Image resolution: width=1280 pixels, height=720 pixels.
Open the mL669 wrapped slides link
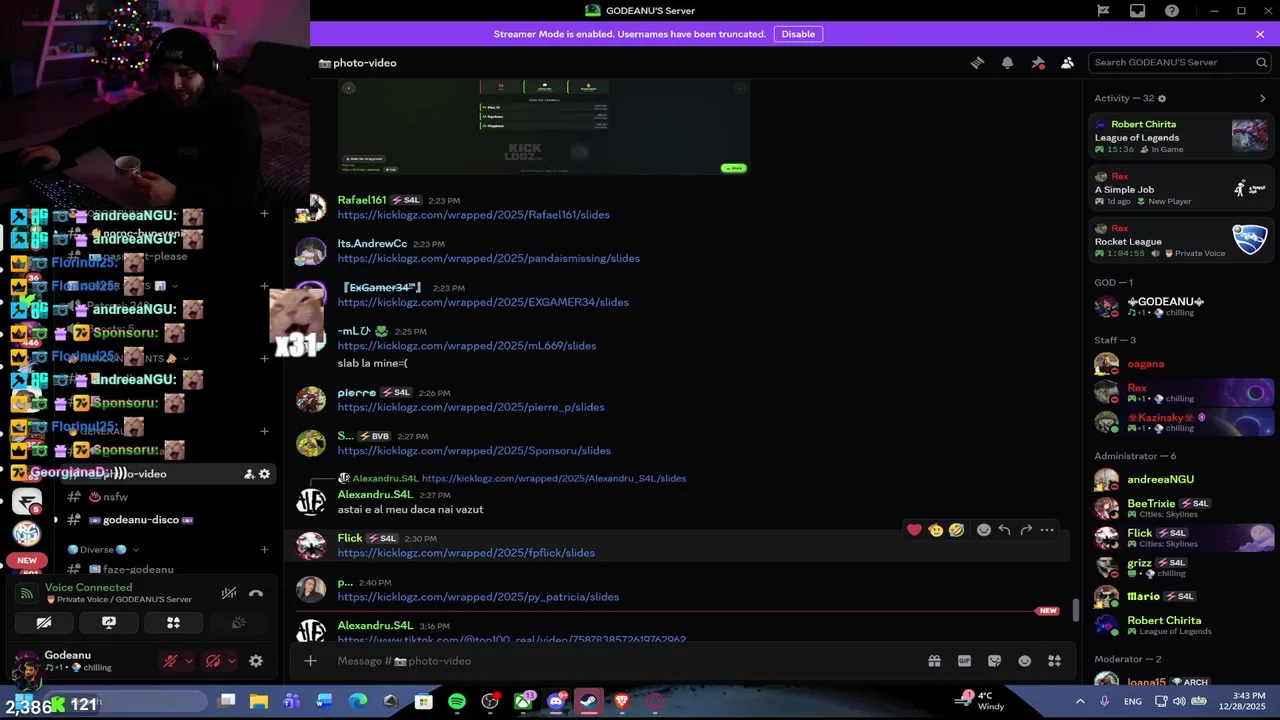[466, 346]
